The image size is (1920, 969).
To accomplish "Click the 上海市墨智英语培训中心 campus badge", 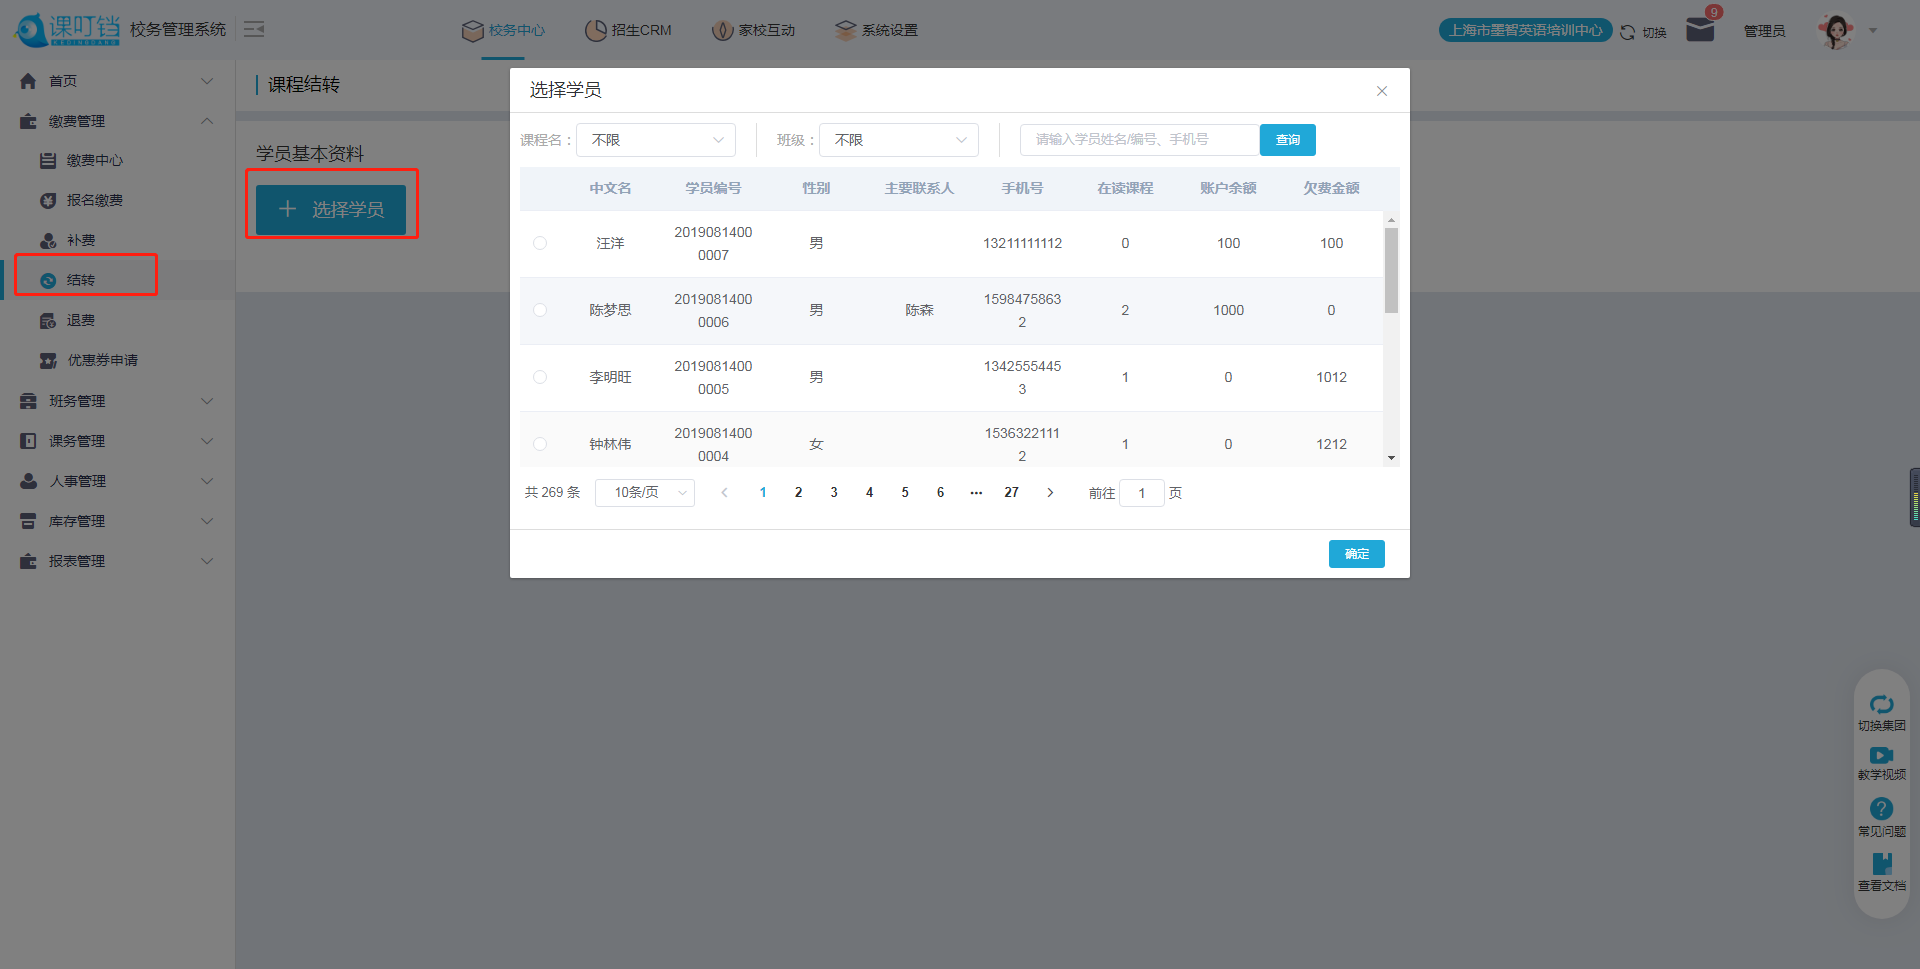I will (1525, 30).
